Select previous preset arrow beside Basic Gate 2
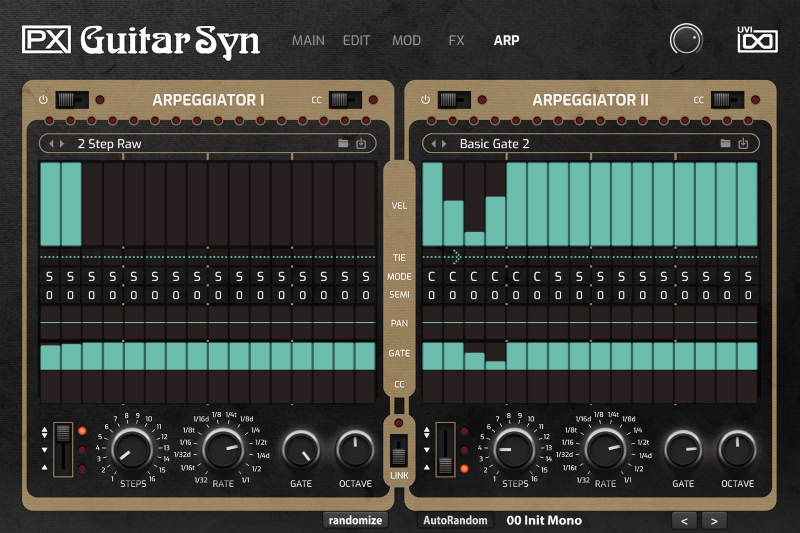Image resolution: width=800 pixels, height=533 pixels. pos(434,144)
